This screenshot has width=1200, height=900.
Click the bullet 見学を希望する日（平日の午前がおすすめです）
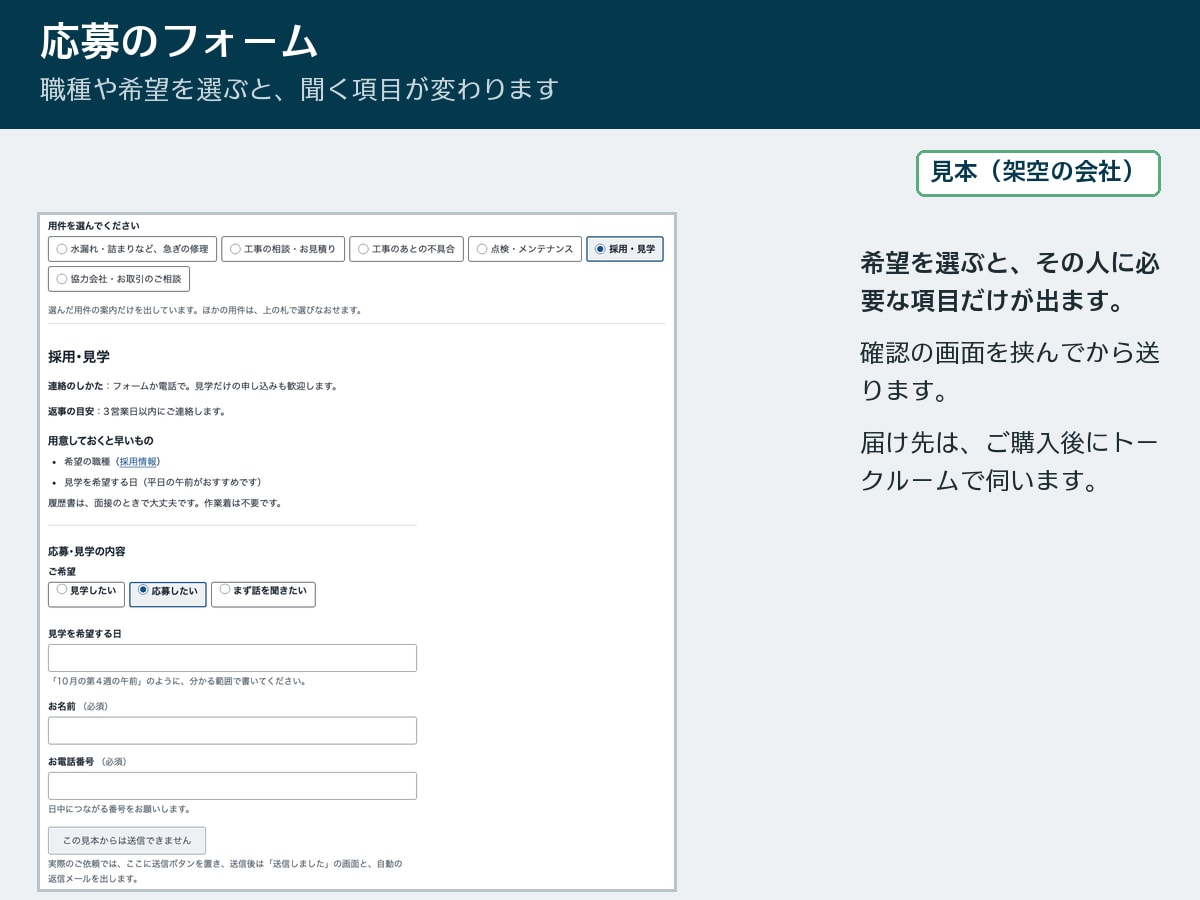coord(163,482)
